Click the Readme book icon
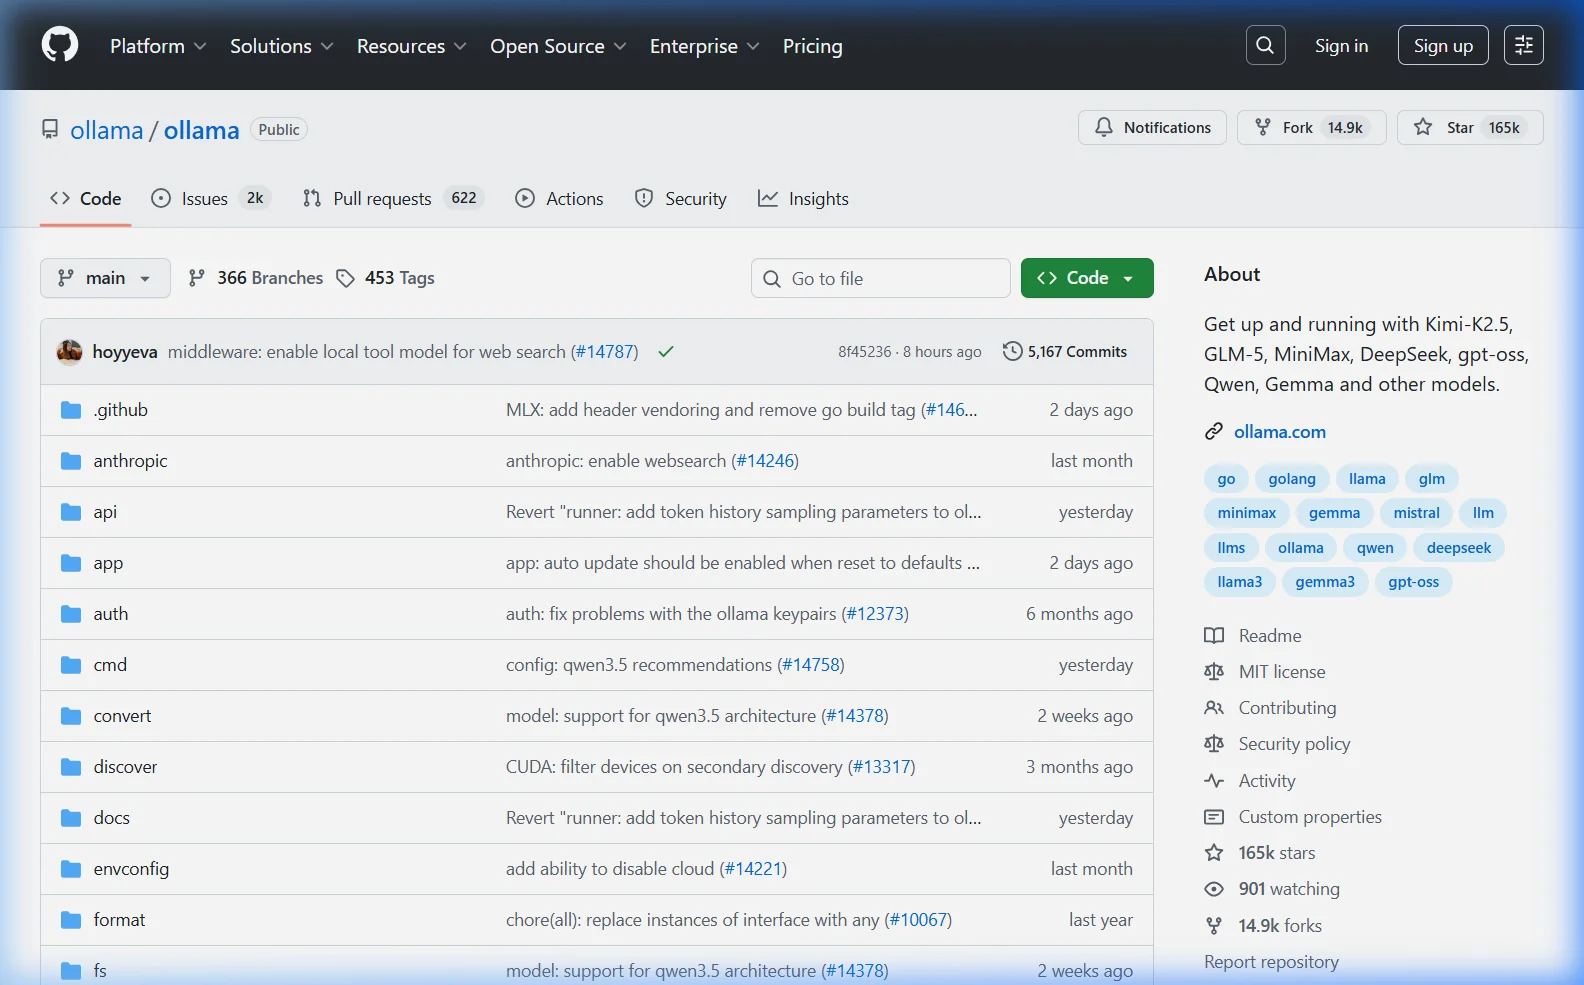 tap(1214, 635)
